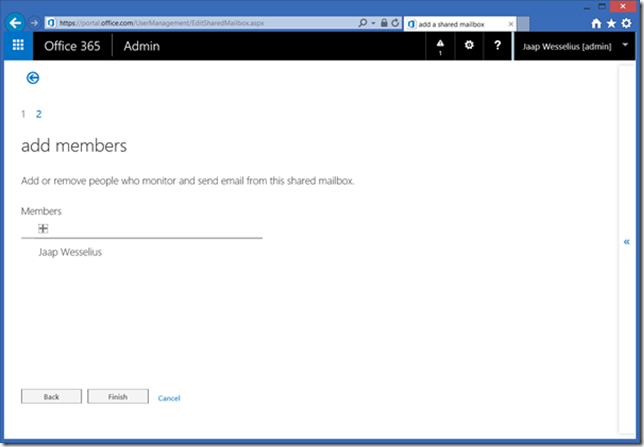
Task: Open the Office 365 app launcher grid
Action: (18, 46)
